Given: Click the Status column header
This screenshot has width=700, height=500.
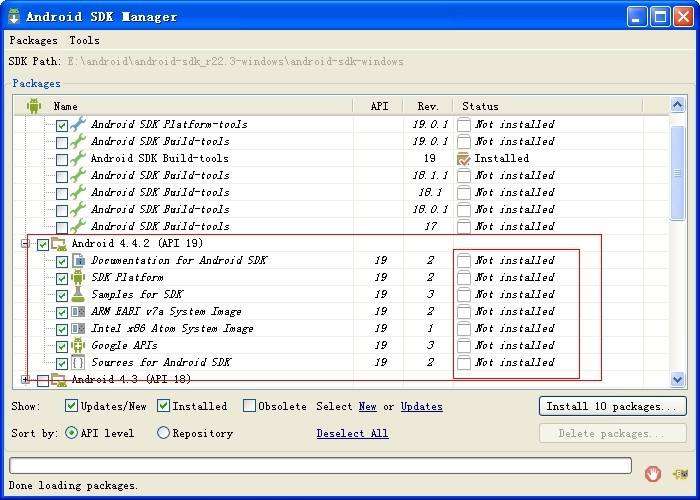Looking at the screenshot, I should tap(480, 106).
